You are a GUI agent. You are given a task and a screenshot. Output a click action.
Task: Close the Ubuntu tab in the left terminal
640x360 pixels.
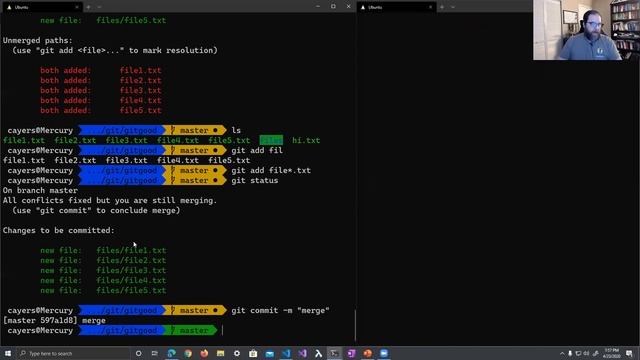pyautogui.click(x=77, y=7)
